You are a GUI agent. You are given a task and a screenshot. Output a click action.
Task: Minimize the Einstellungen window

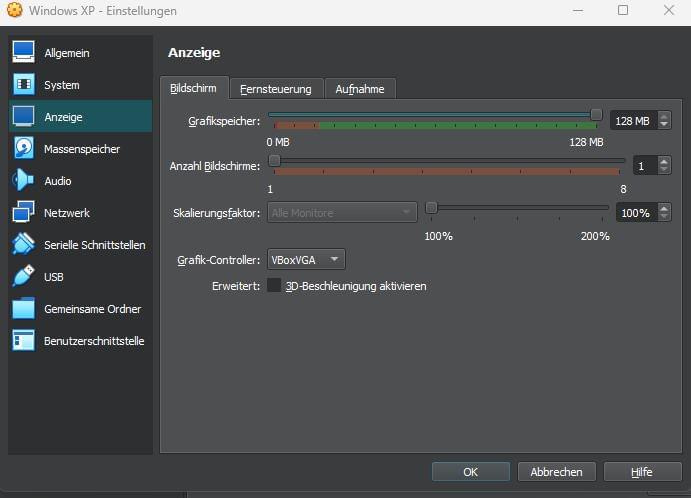pyautogui.click(x=578, y=10)
